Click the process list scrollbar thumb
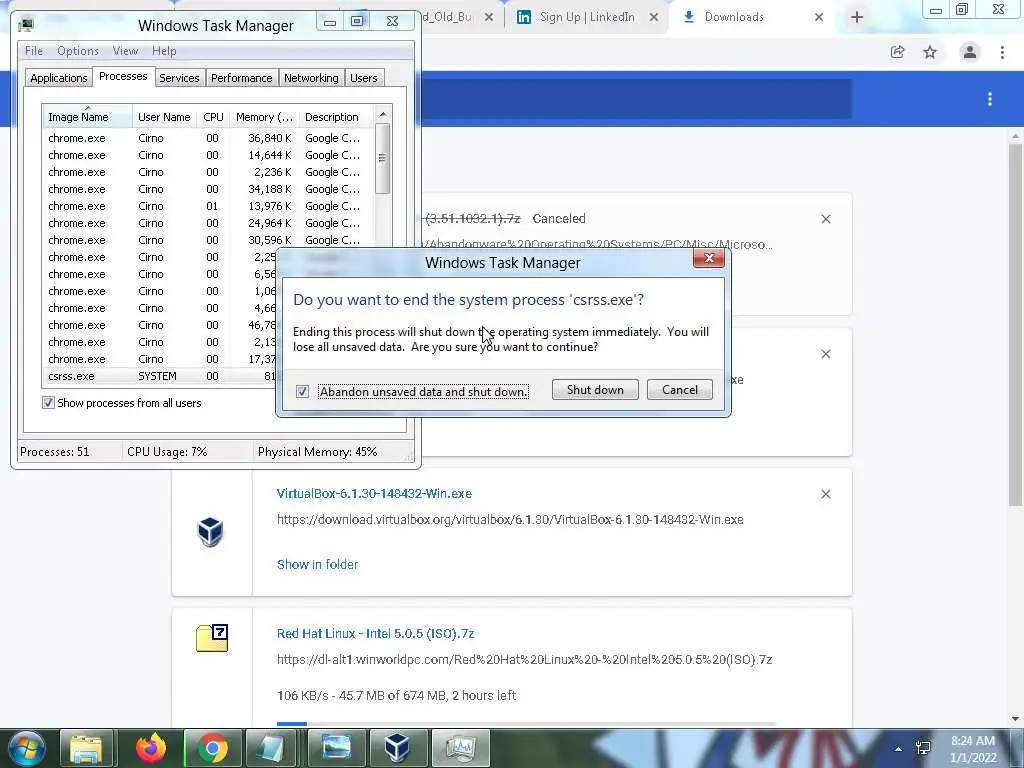 [383, 158]
